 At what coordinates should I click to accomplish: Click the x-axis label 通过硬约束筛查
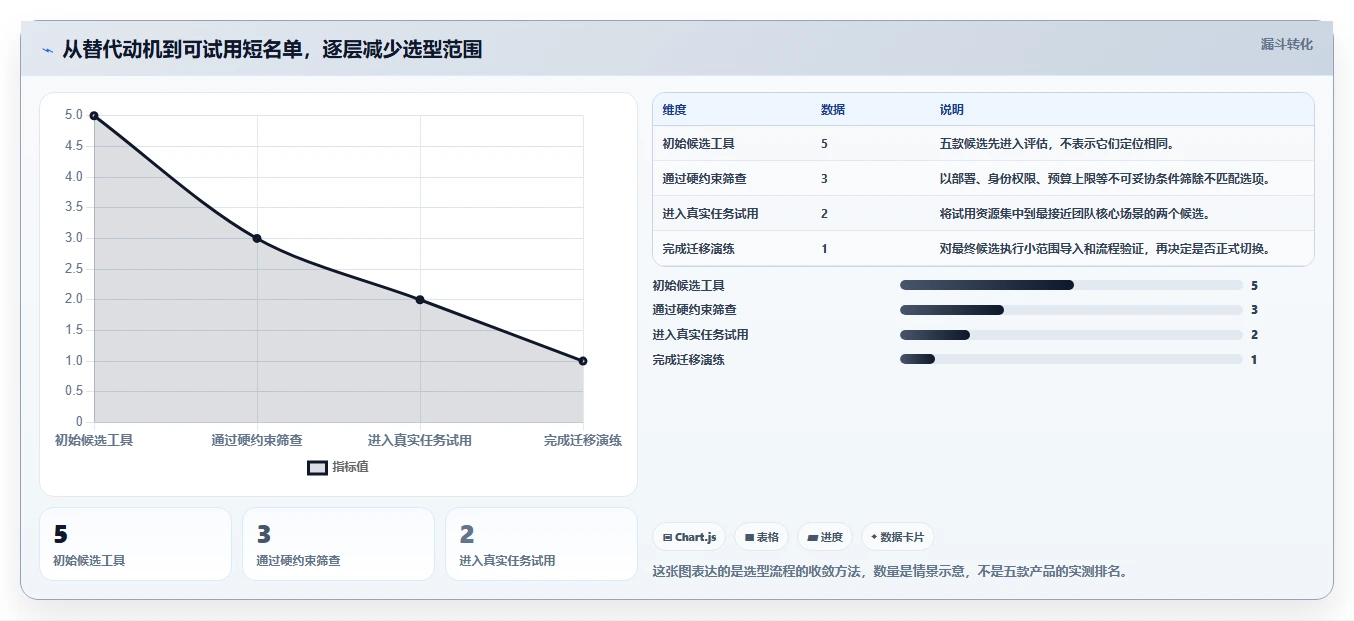pos(257,440)
